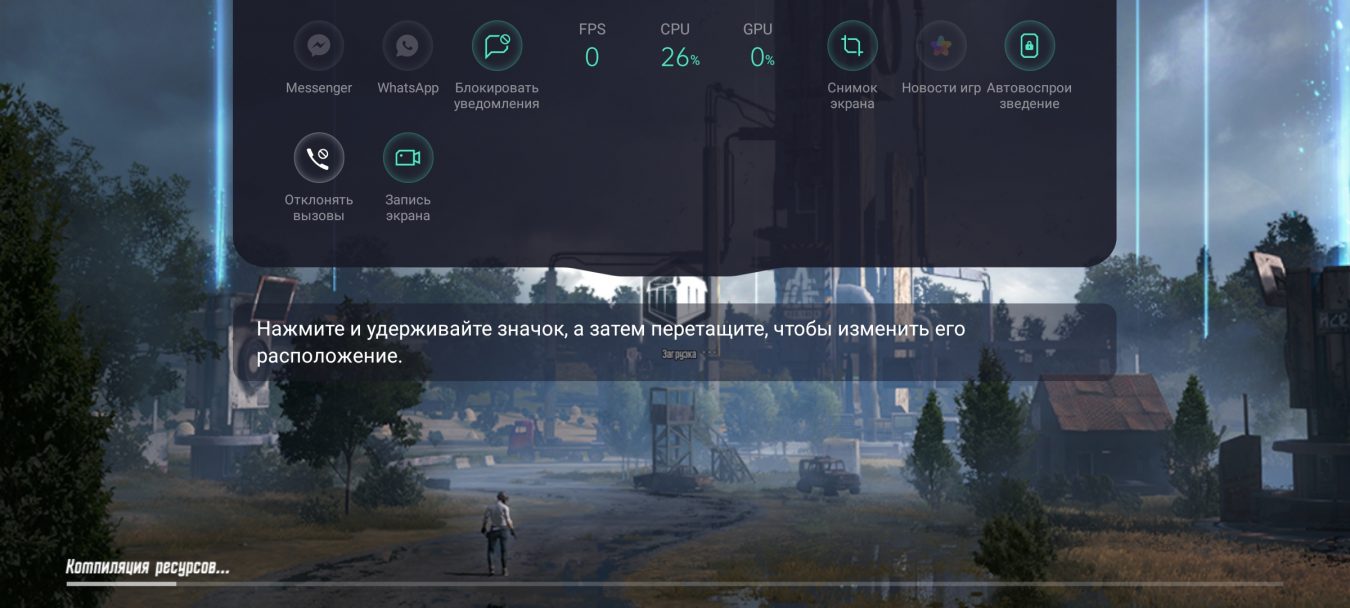Click the Загрузка text under the logo
1350x608 pixels.
click(x=679, y=354)
